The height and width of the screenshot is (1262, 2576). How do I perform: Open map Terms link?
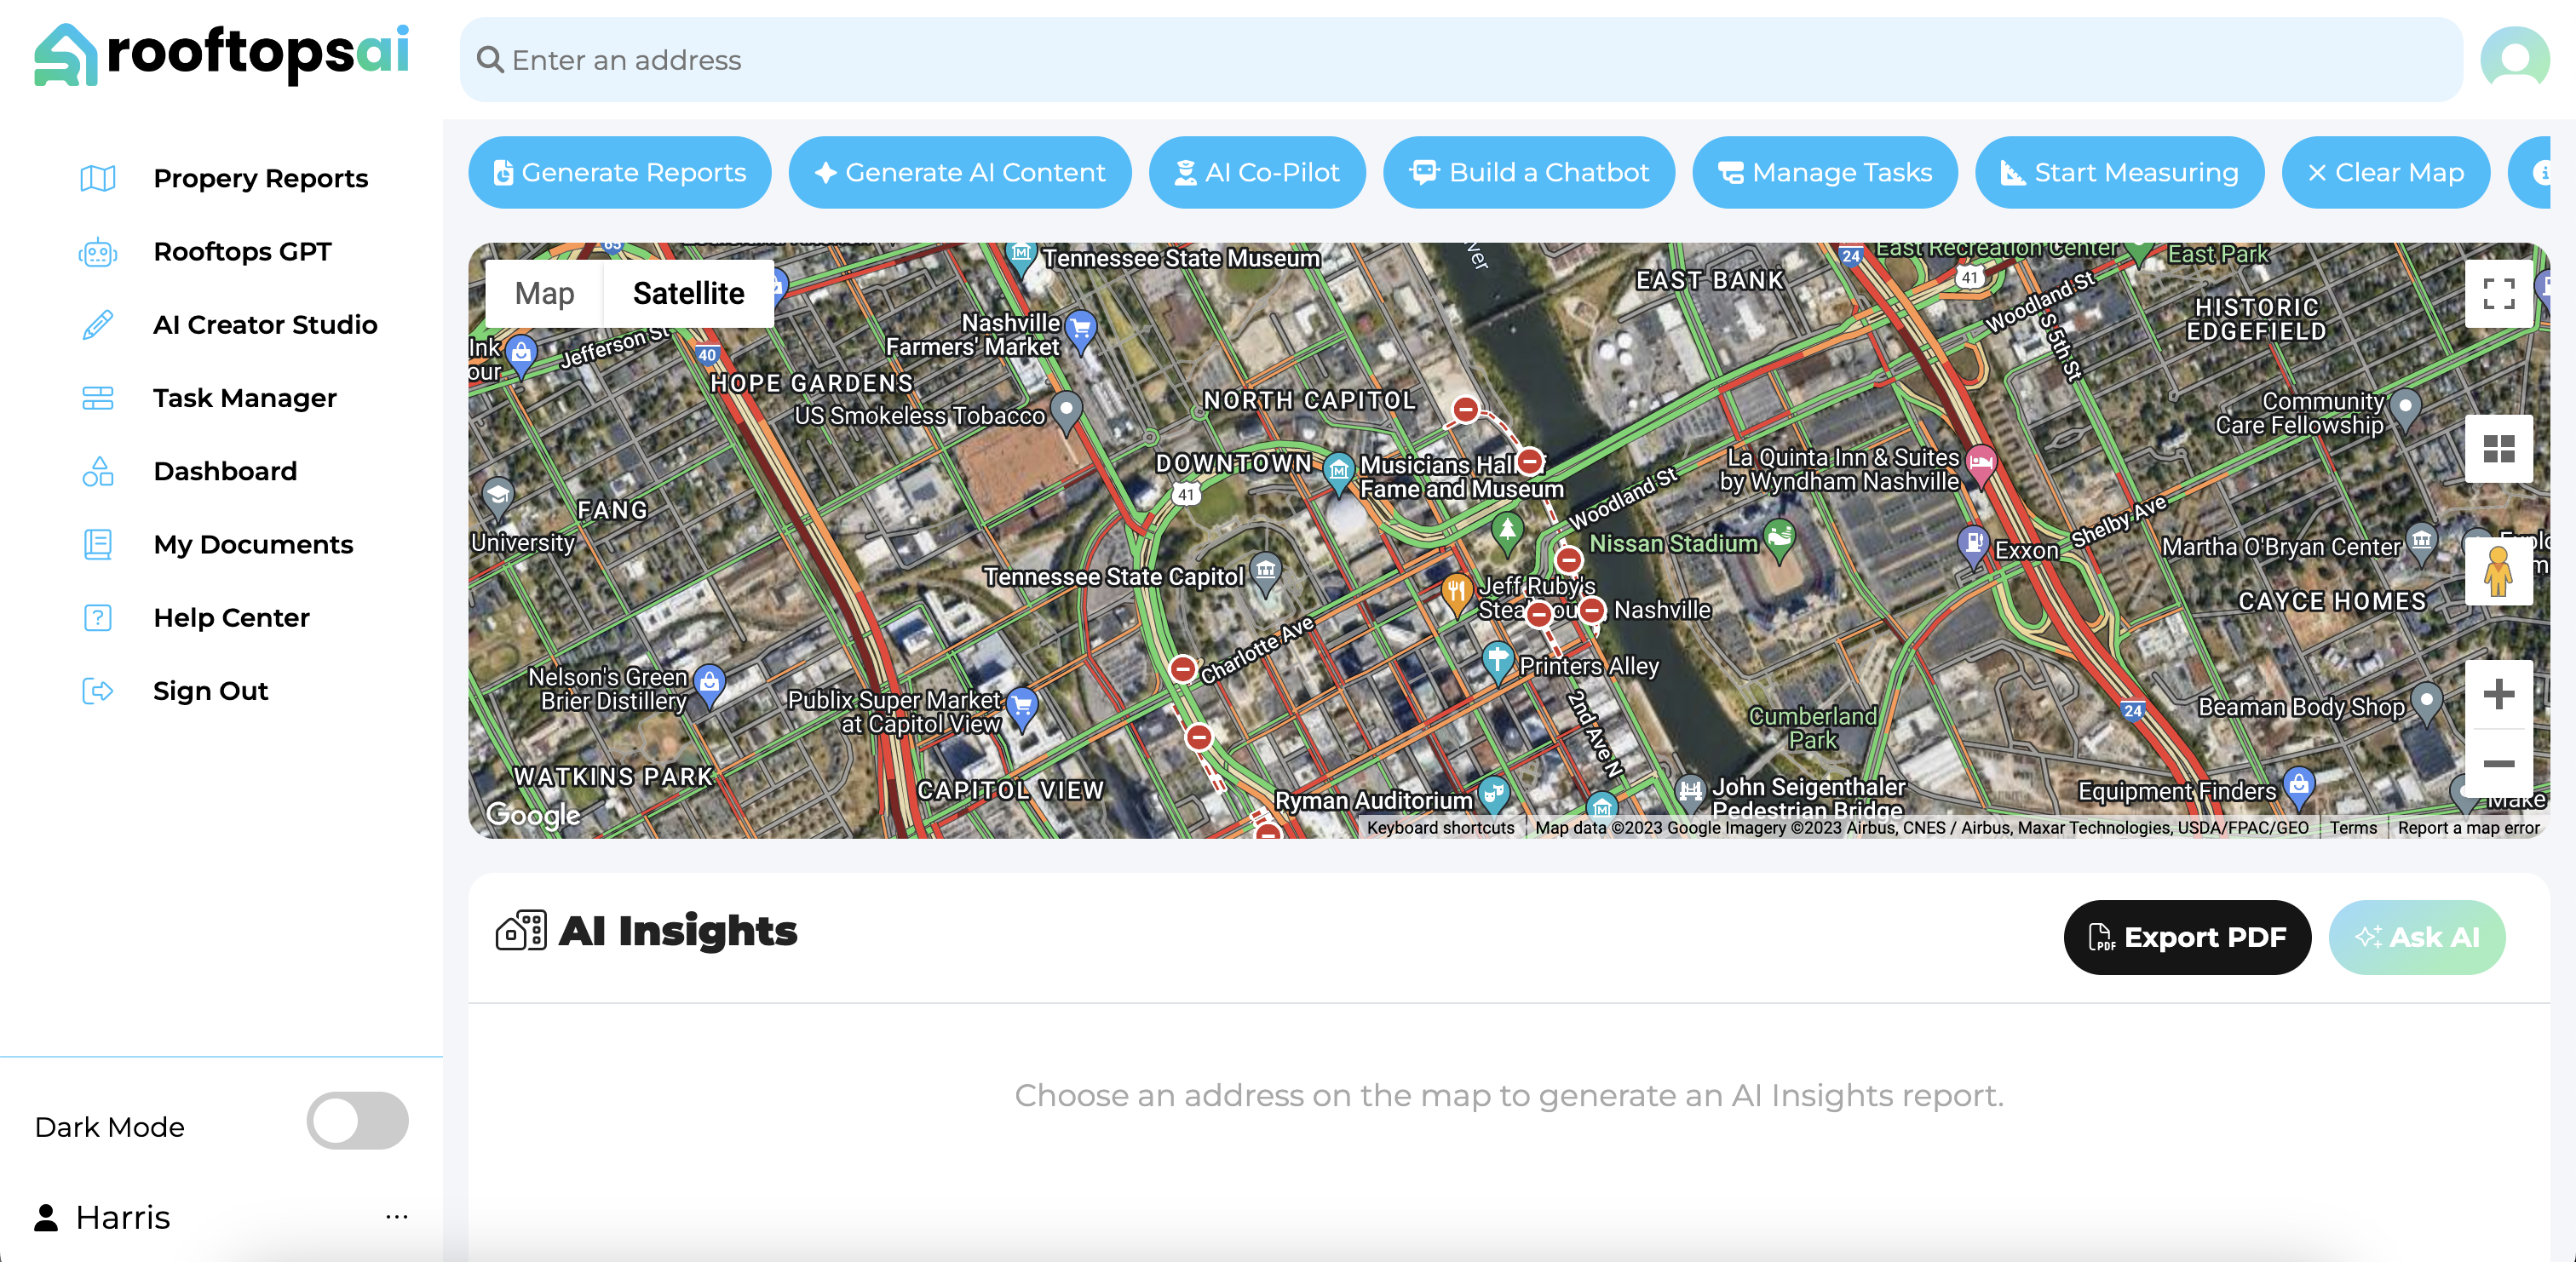pyautogui.click(x=2353, y=827)
